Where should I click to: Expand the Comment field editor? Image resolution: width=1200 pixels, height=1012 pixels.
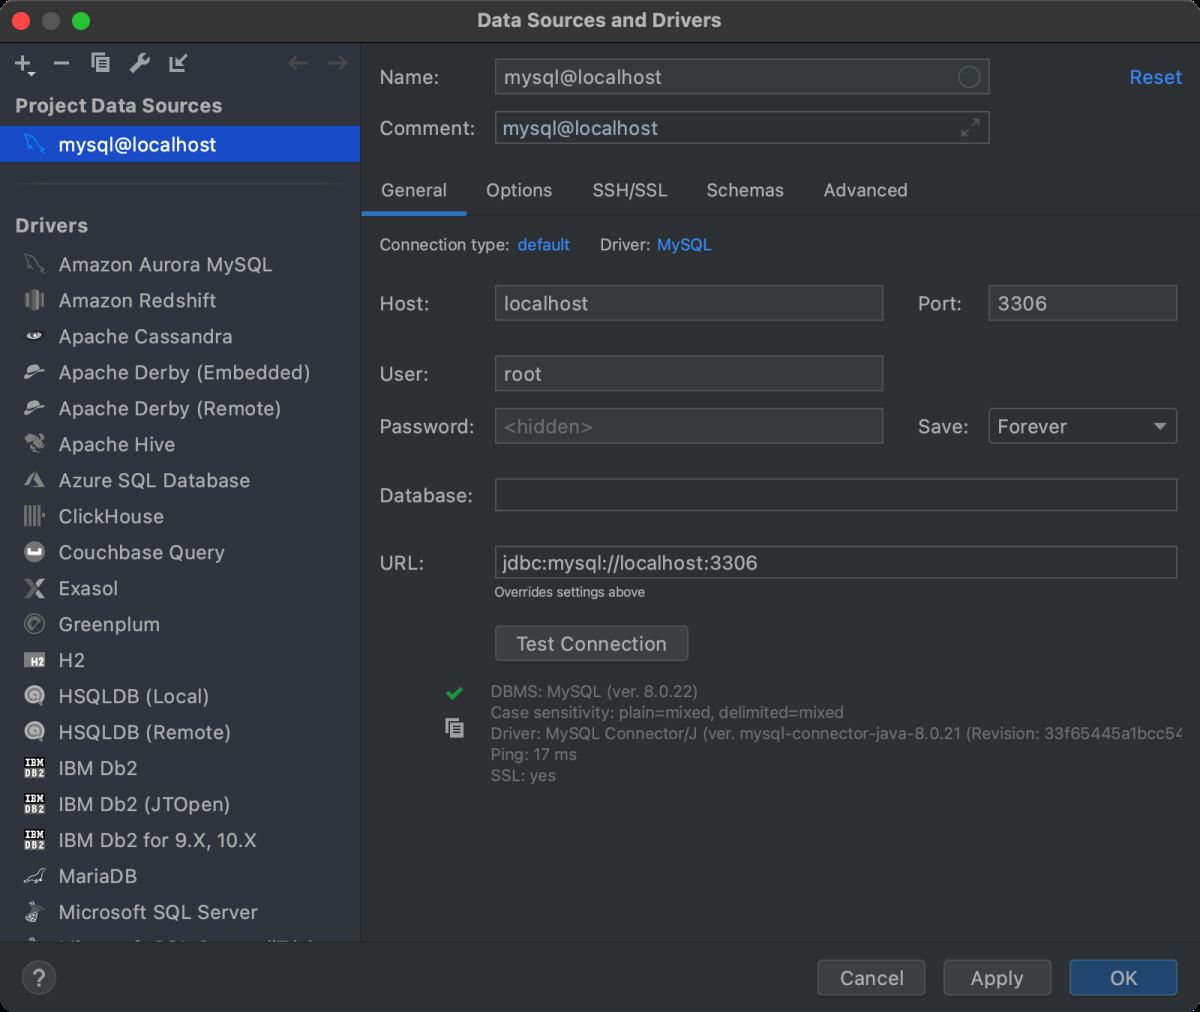(x=970, y=128)
